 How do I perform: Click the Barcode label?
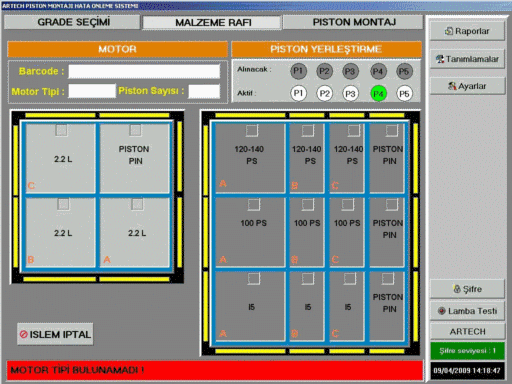pos(41,71)
